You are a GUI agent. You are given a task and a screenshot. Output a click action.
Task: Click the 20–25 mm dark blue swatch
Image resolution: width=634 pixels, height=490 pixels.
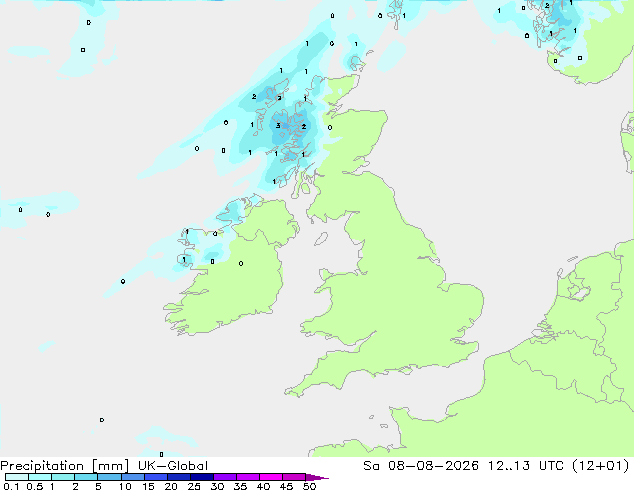pos(178,477)
